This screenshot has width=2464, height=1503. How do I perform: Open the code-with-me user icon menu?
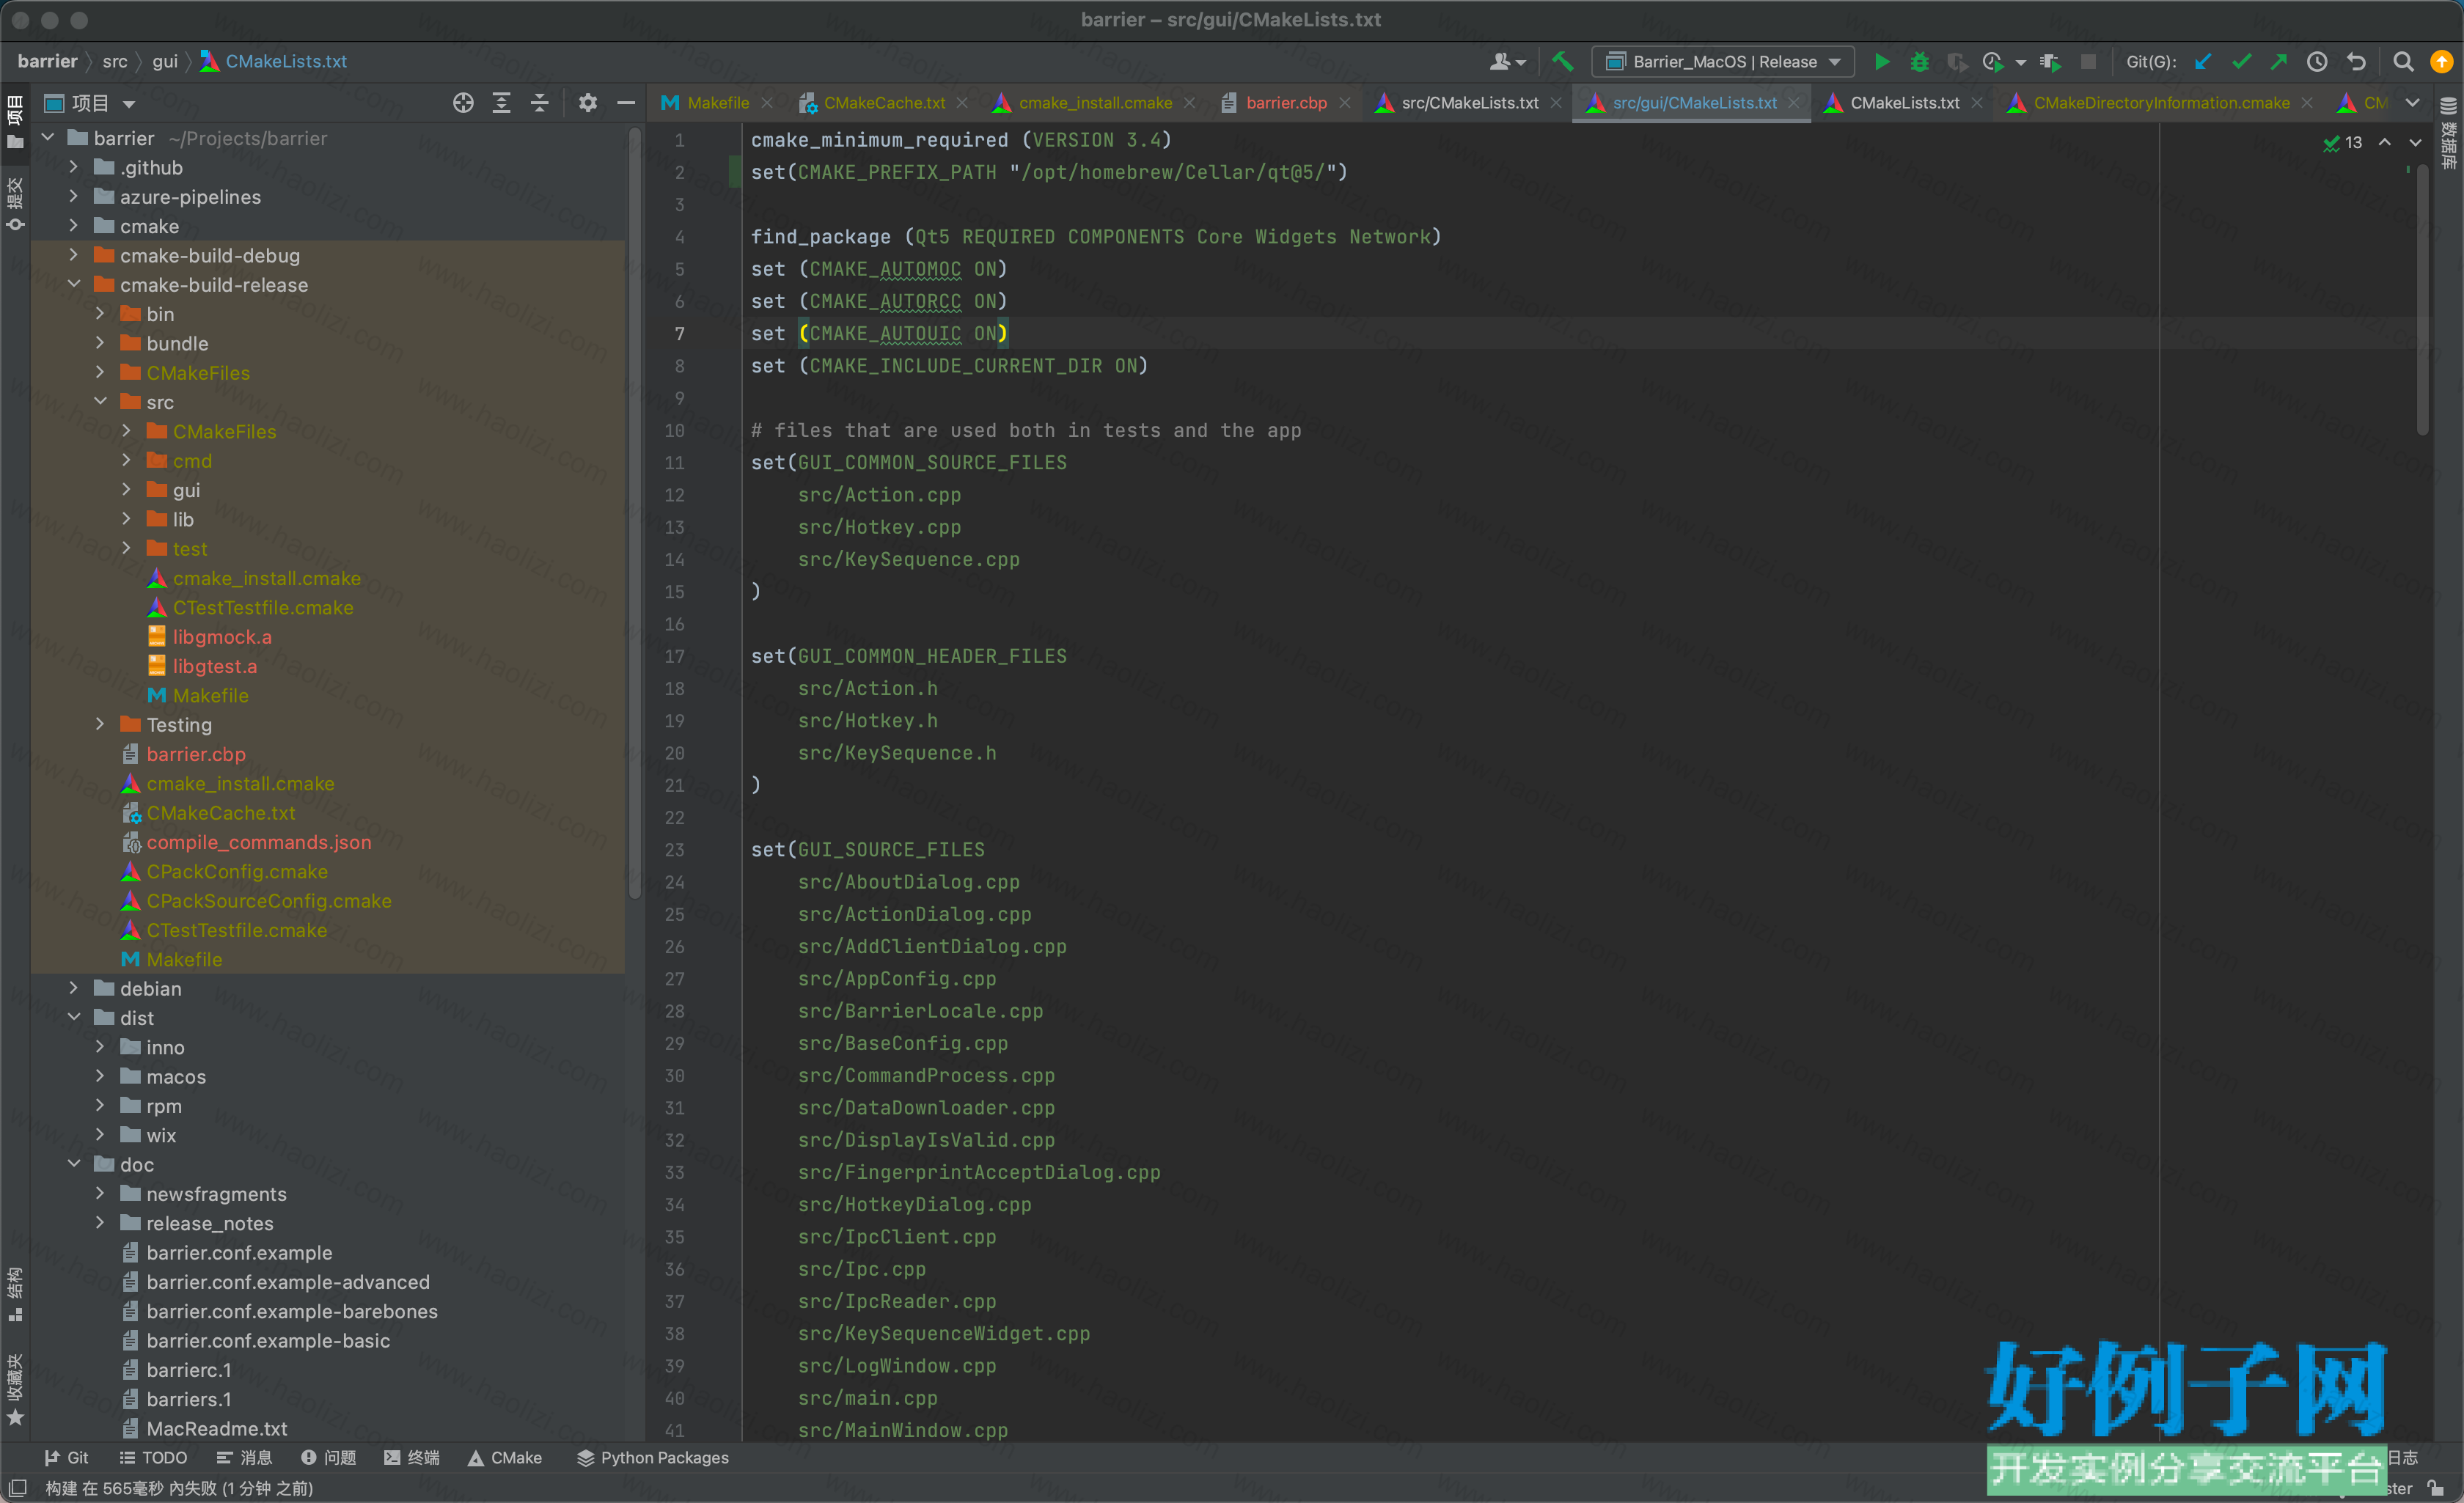(x=1507, y=62)
